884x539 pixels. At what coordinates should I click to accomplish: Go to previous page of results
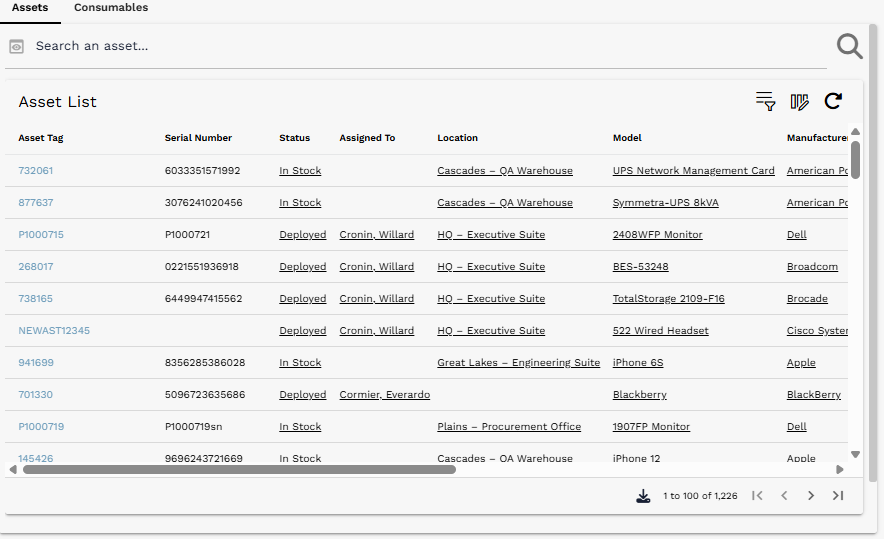(784, 496)
